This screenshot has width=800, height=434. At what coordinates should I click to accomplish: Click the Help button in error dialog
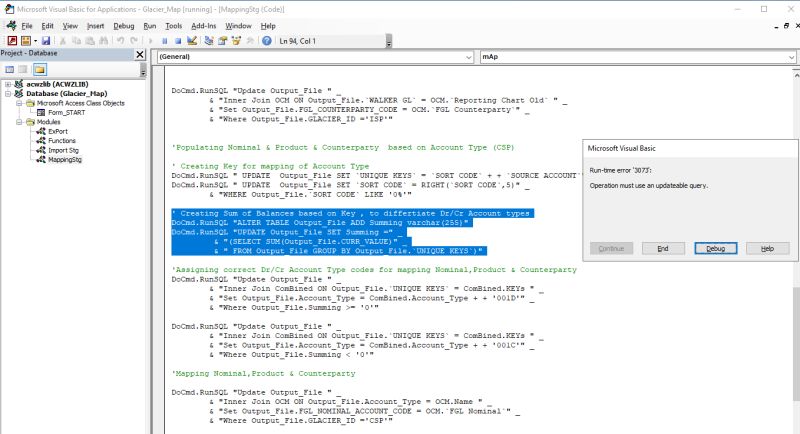(x=767, y=248)
